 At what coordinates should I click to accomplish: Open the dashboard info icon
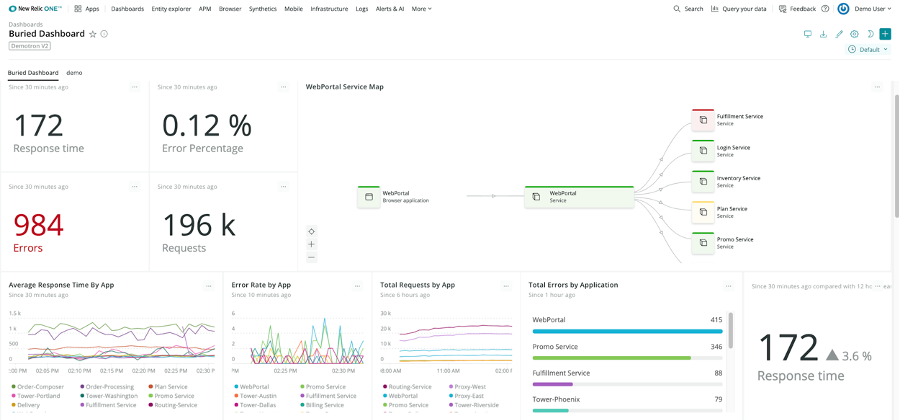[x=104, y=34]
